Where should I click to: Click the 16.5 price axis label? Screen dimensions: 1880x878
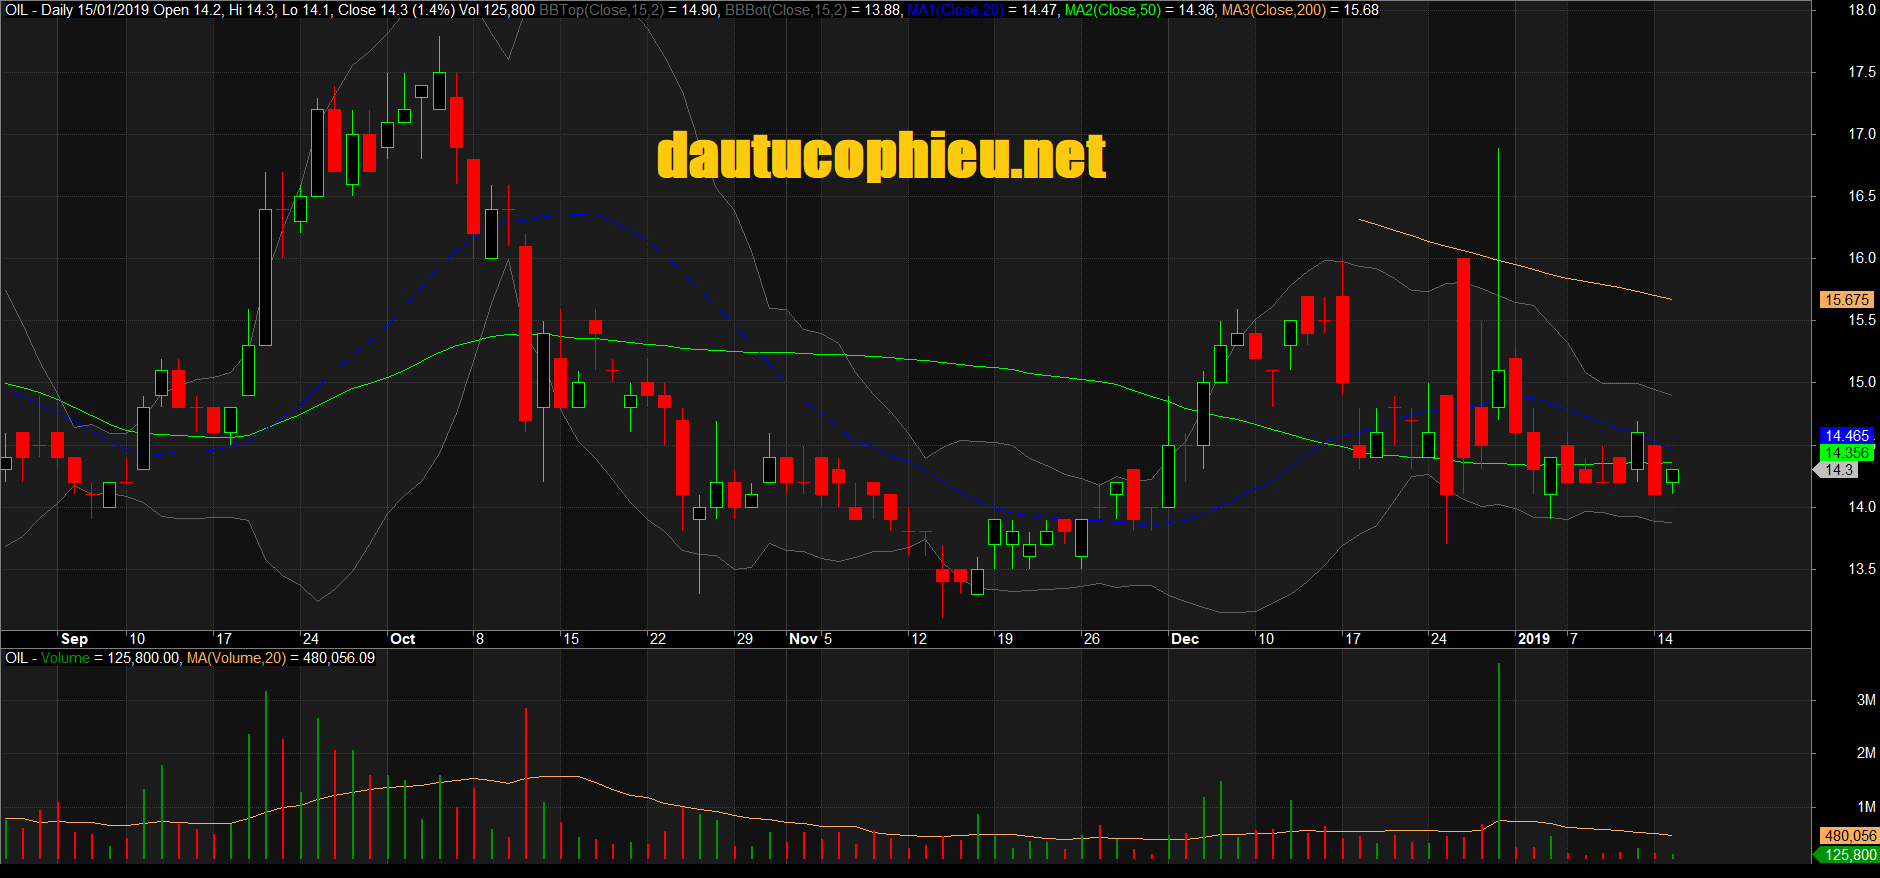[1862, 196]
